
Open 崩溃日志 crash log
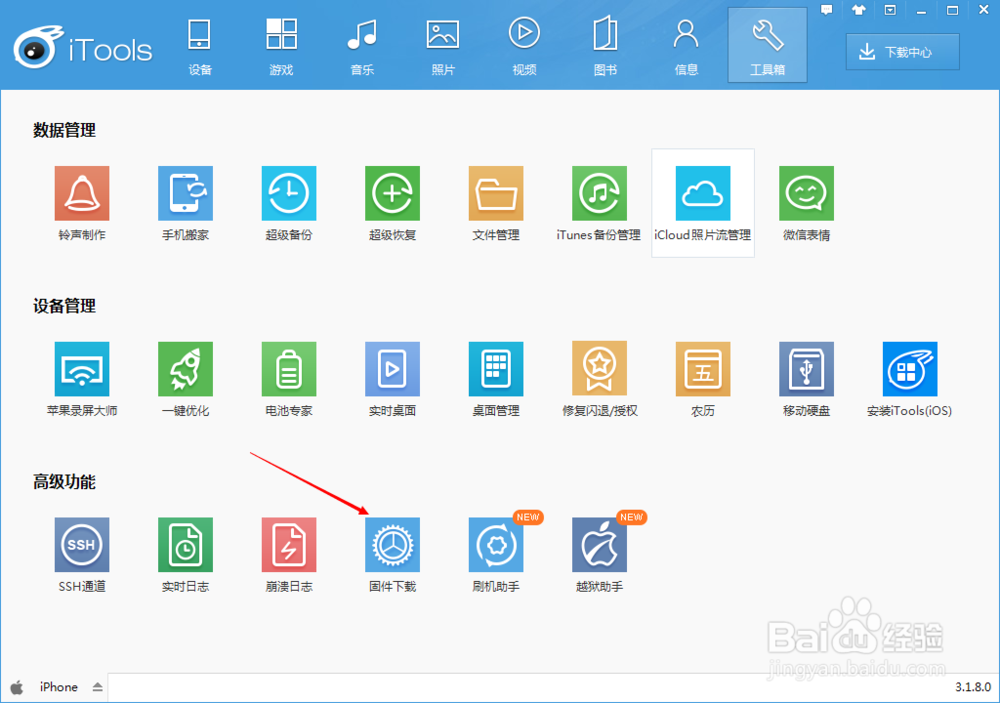[289, 545]
